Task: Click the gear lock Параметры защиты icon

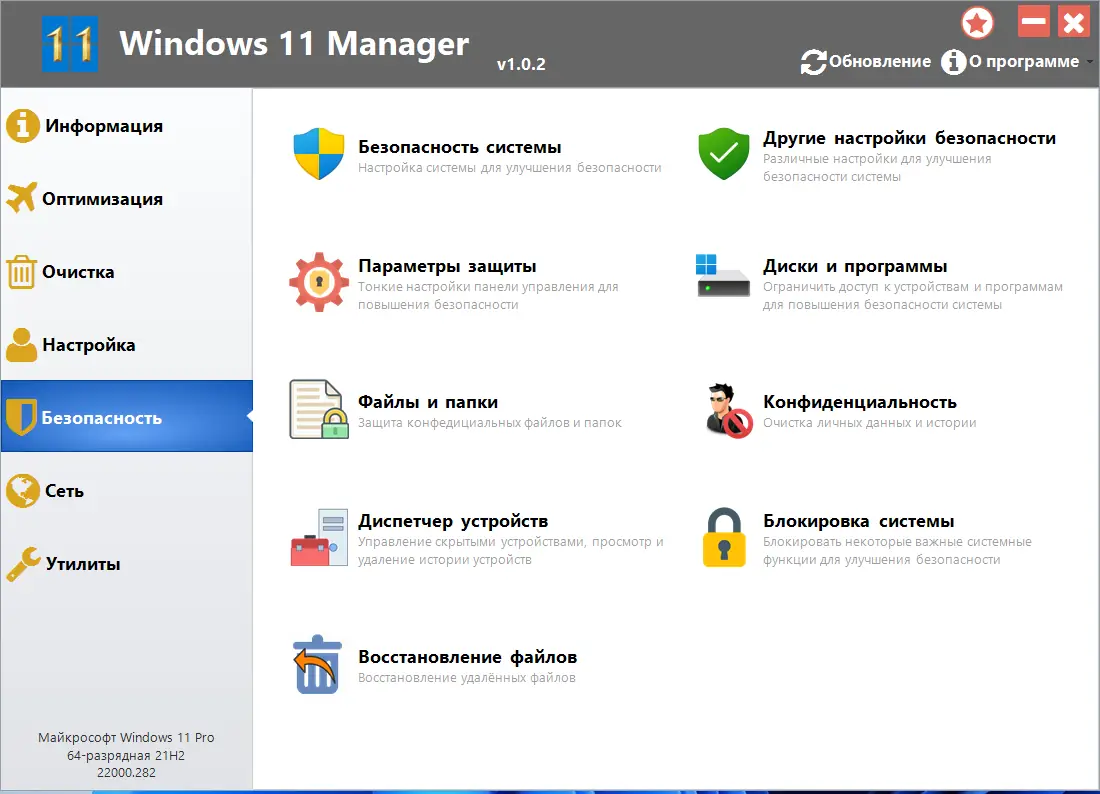Action: click(x=319, y=282)
